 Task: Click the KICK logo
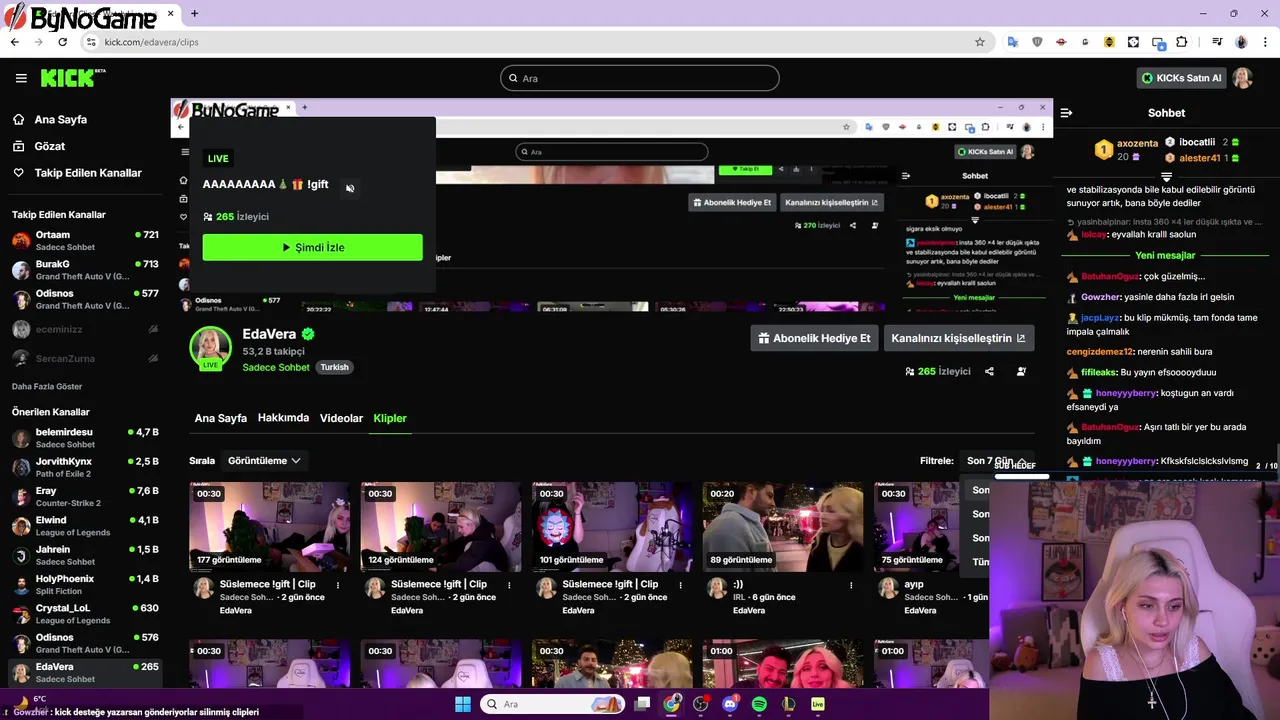click(72, 78)
